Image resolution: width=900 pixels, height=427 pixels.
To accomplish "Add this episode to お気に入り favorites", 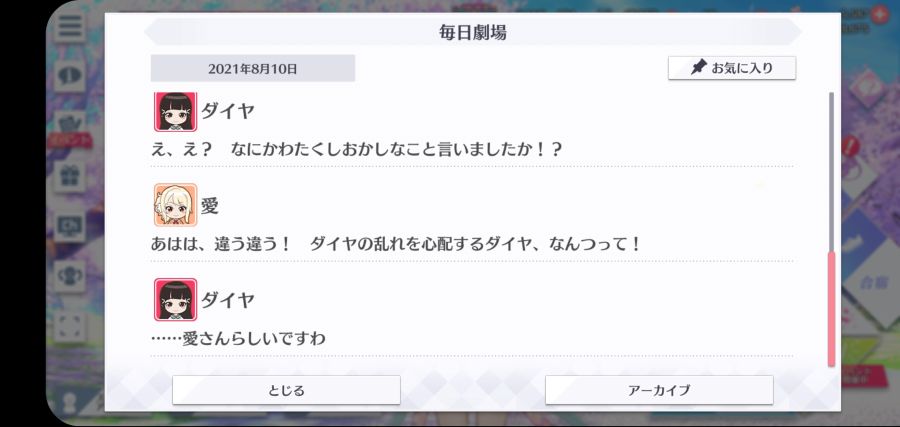I will point(732,68).
